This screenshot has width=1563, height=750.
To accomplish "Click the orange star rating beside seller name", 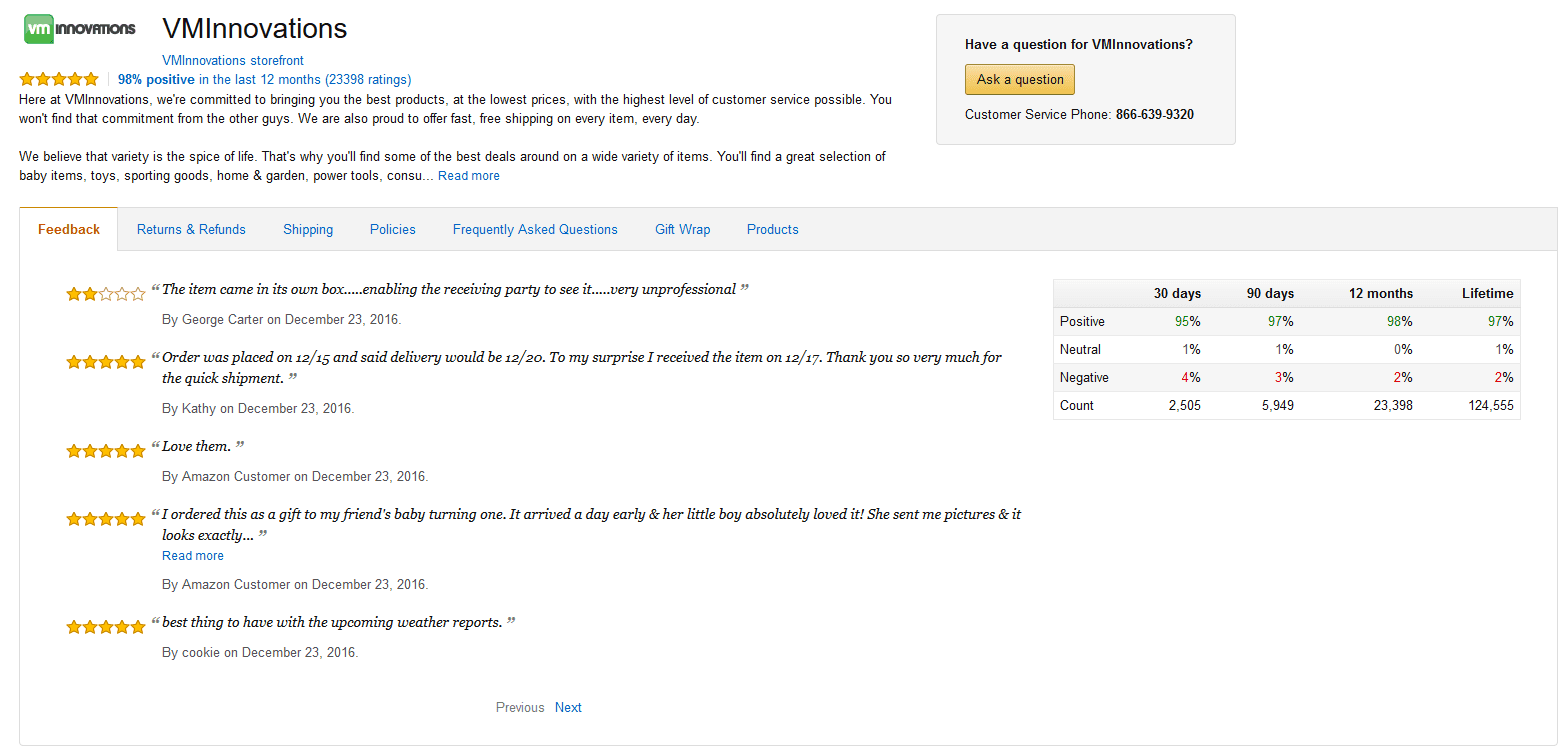I will pos(58,78).
